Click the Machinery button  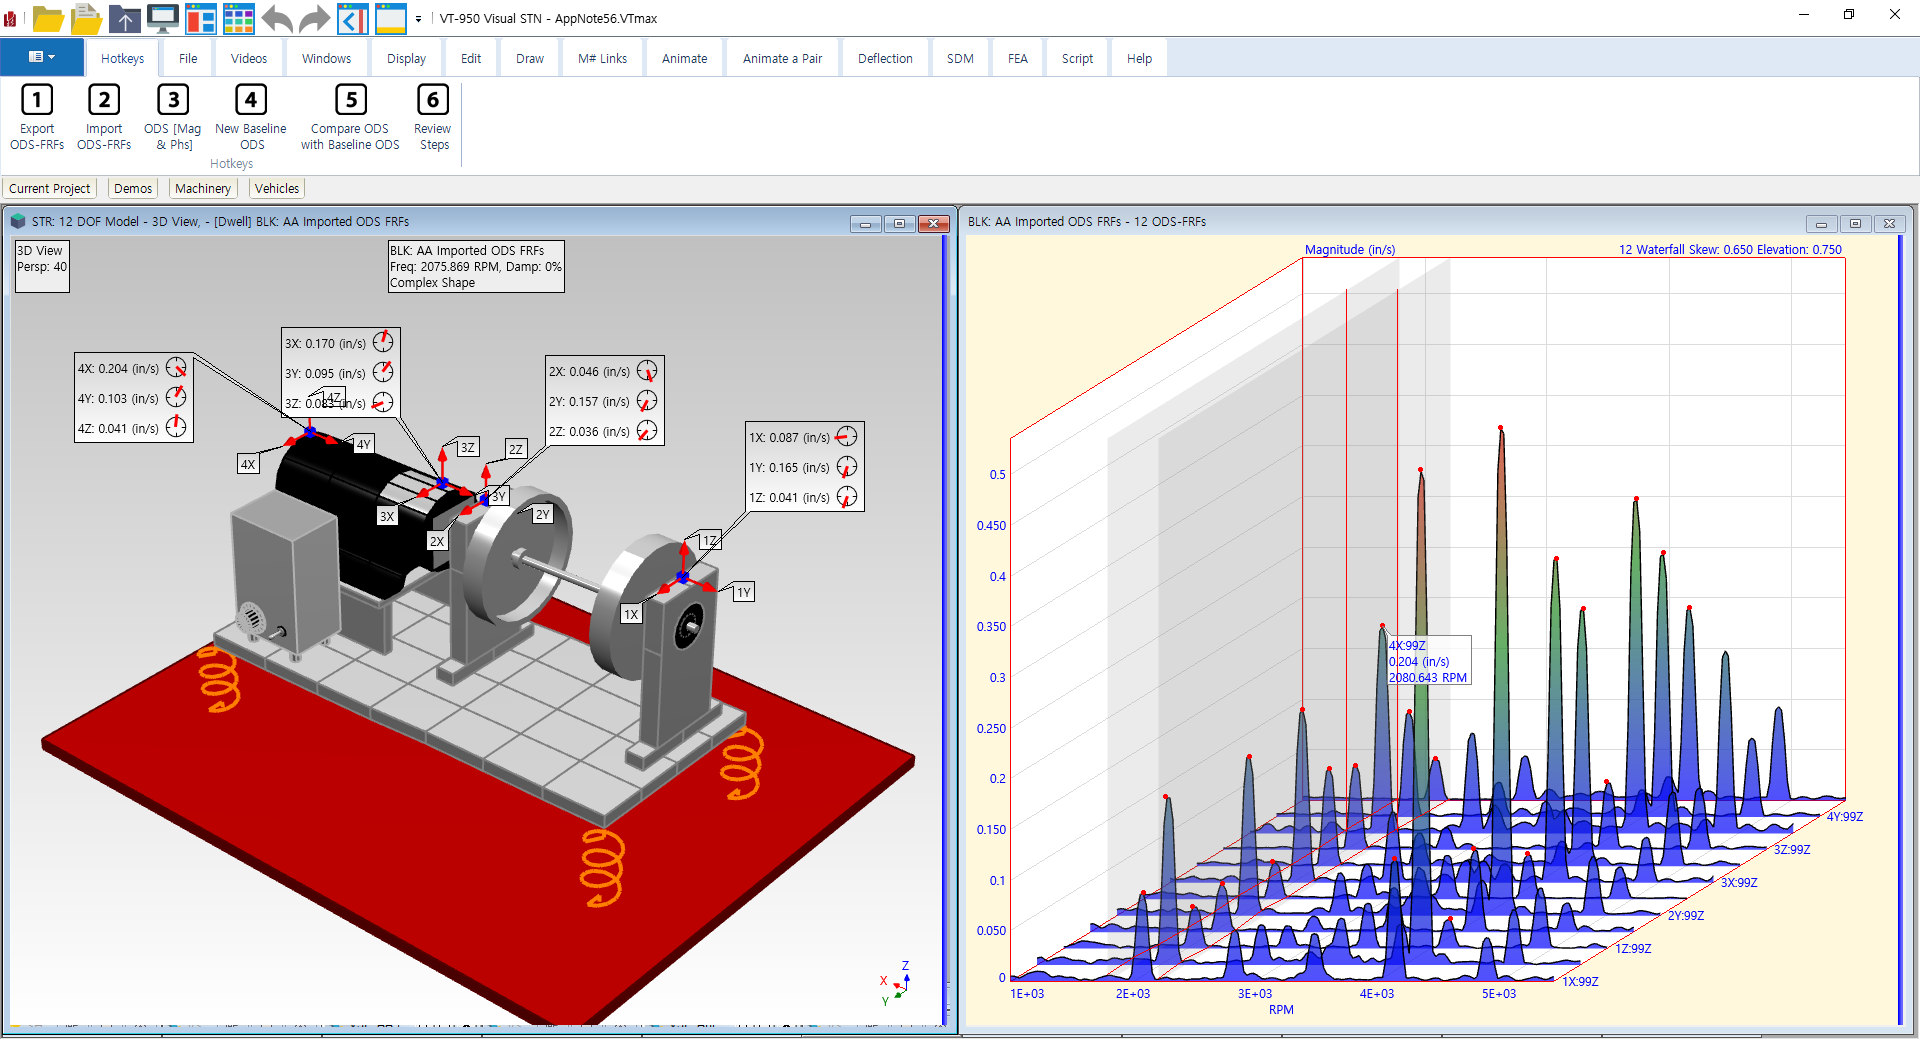point(203,188)
